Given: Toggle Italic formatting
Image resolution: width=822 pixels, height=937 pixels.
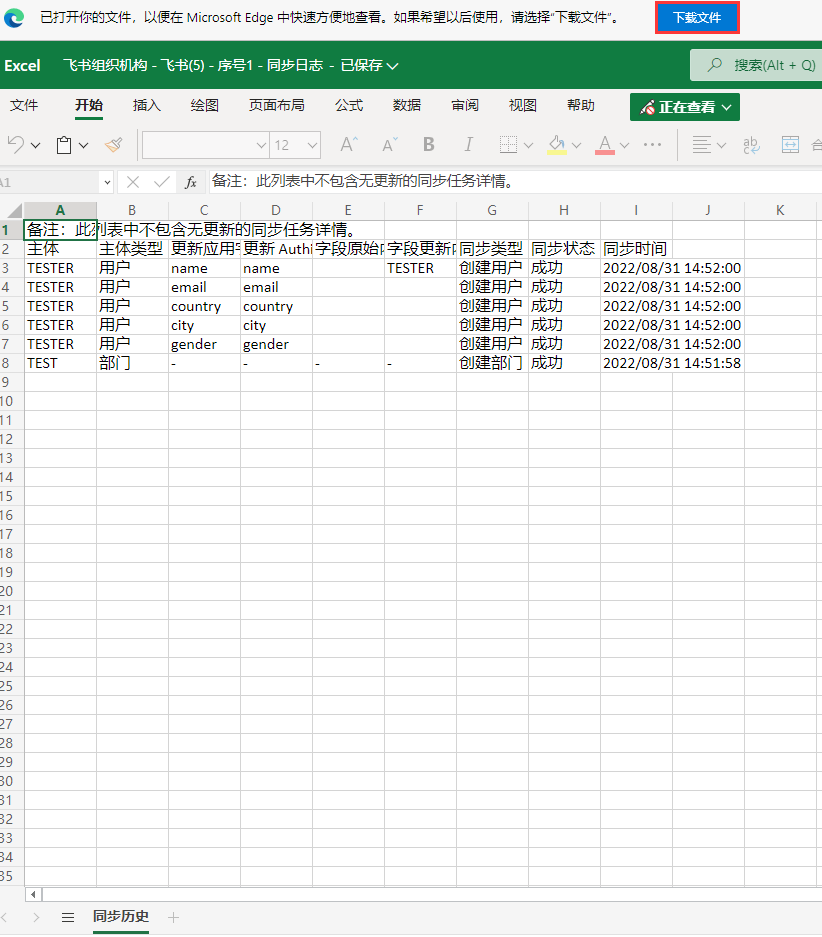Looking at the screenshot, I should point(467,145).
